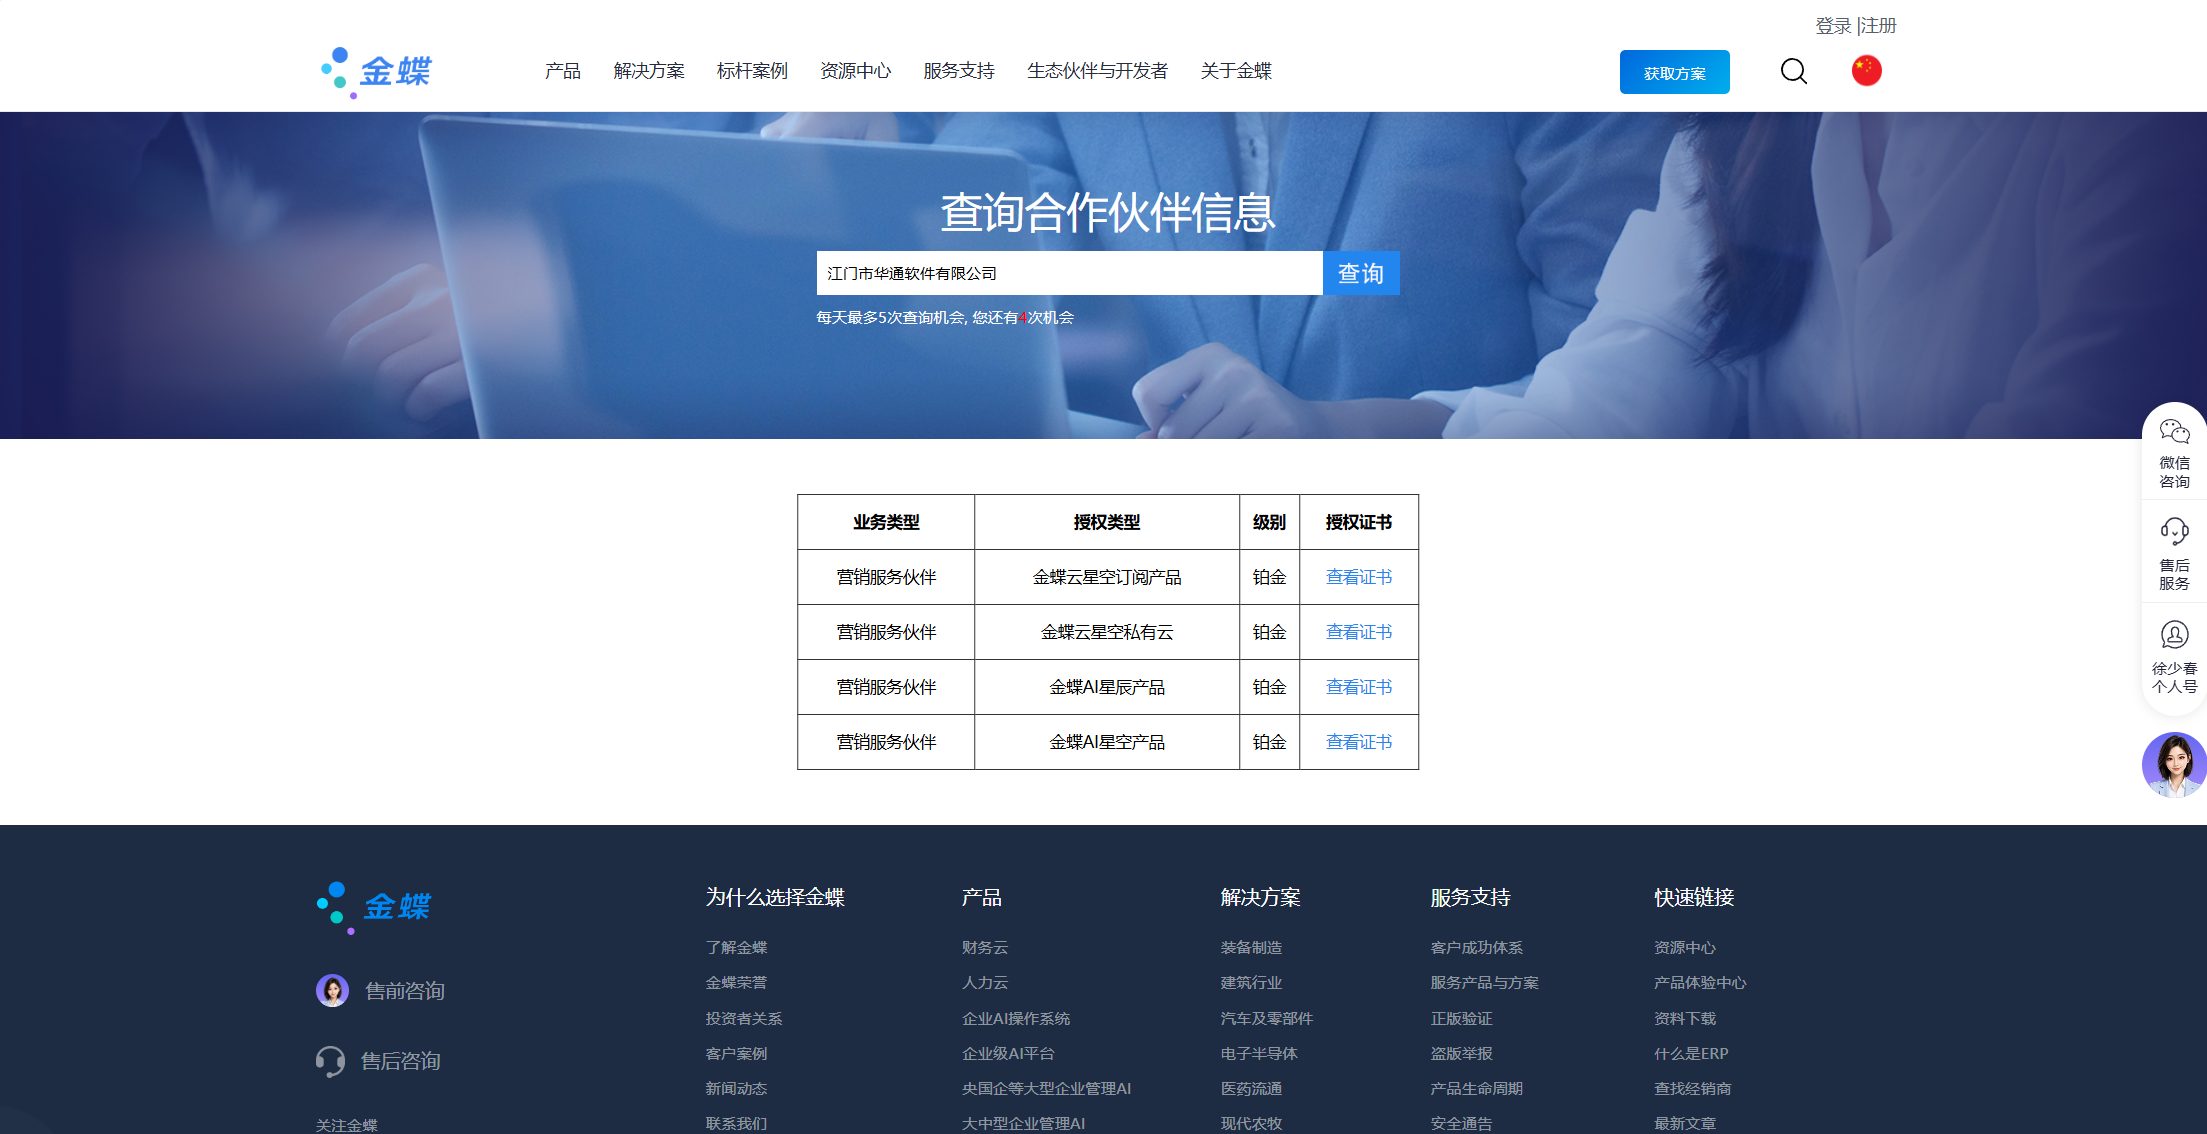Open footer link 资源中心

point(1685,947)
